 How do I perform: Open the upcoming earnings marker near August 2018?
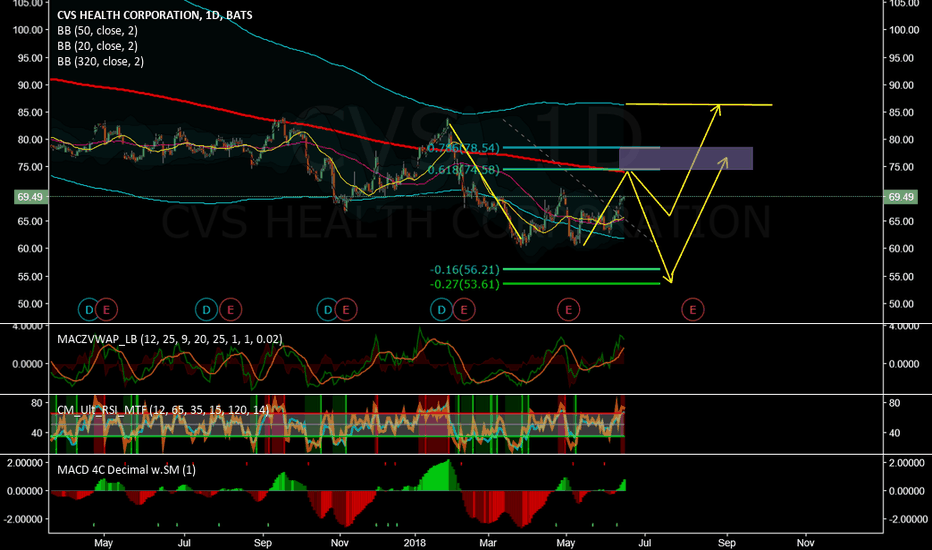coord(692,309)
